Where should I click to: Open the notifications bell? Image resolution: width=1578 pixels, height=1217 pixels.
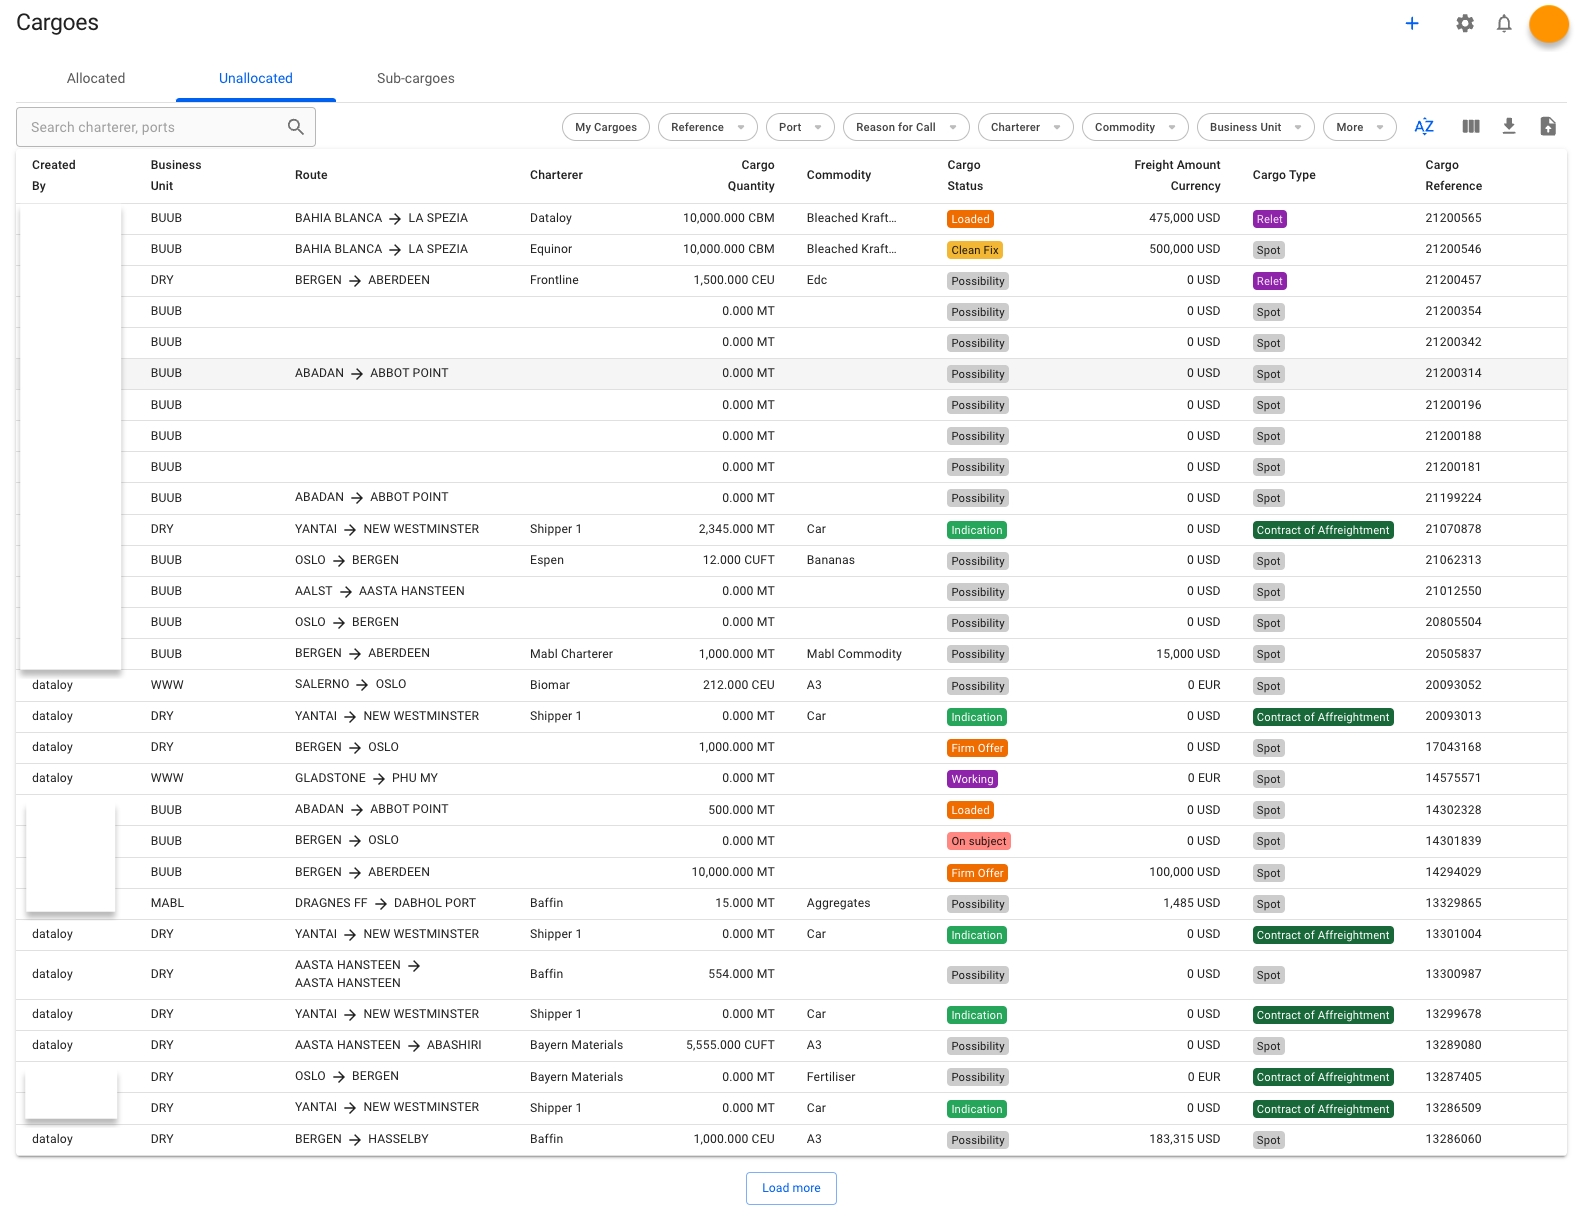point(1503,23)
